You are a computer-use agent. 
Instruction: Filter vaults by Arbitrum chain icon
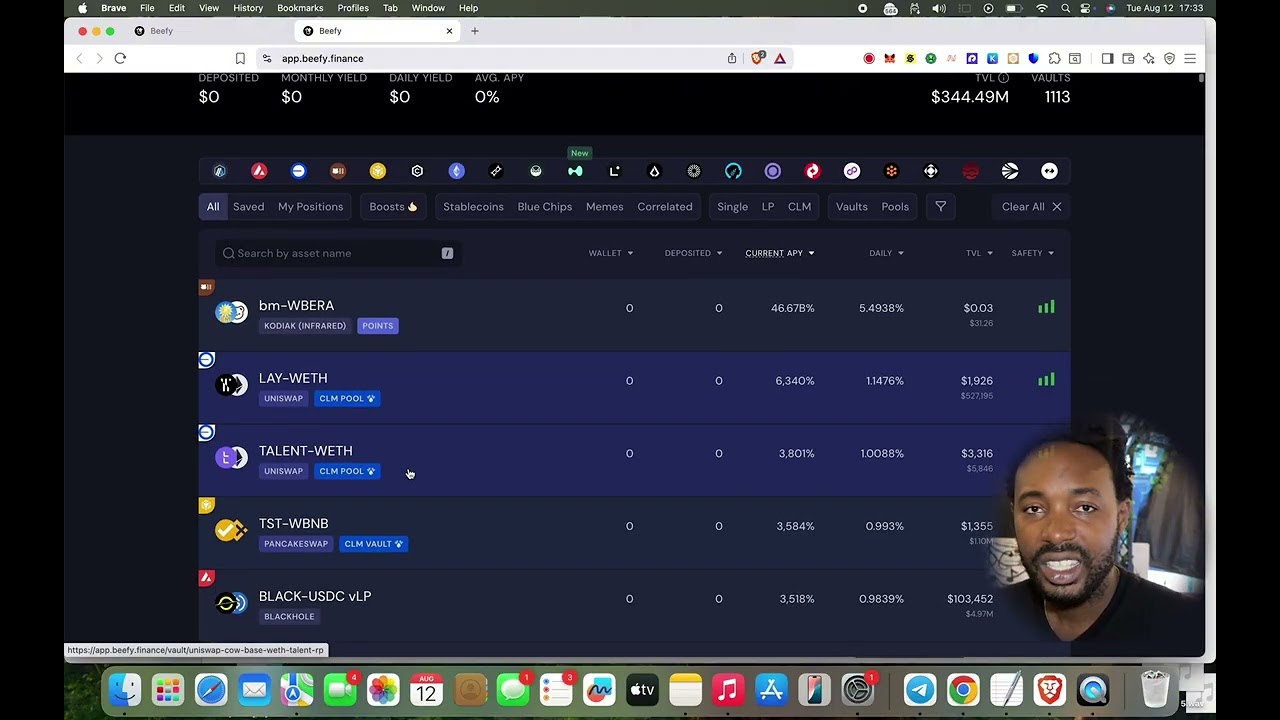point(219,171)
